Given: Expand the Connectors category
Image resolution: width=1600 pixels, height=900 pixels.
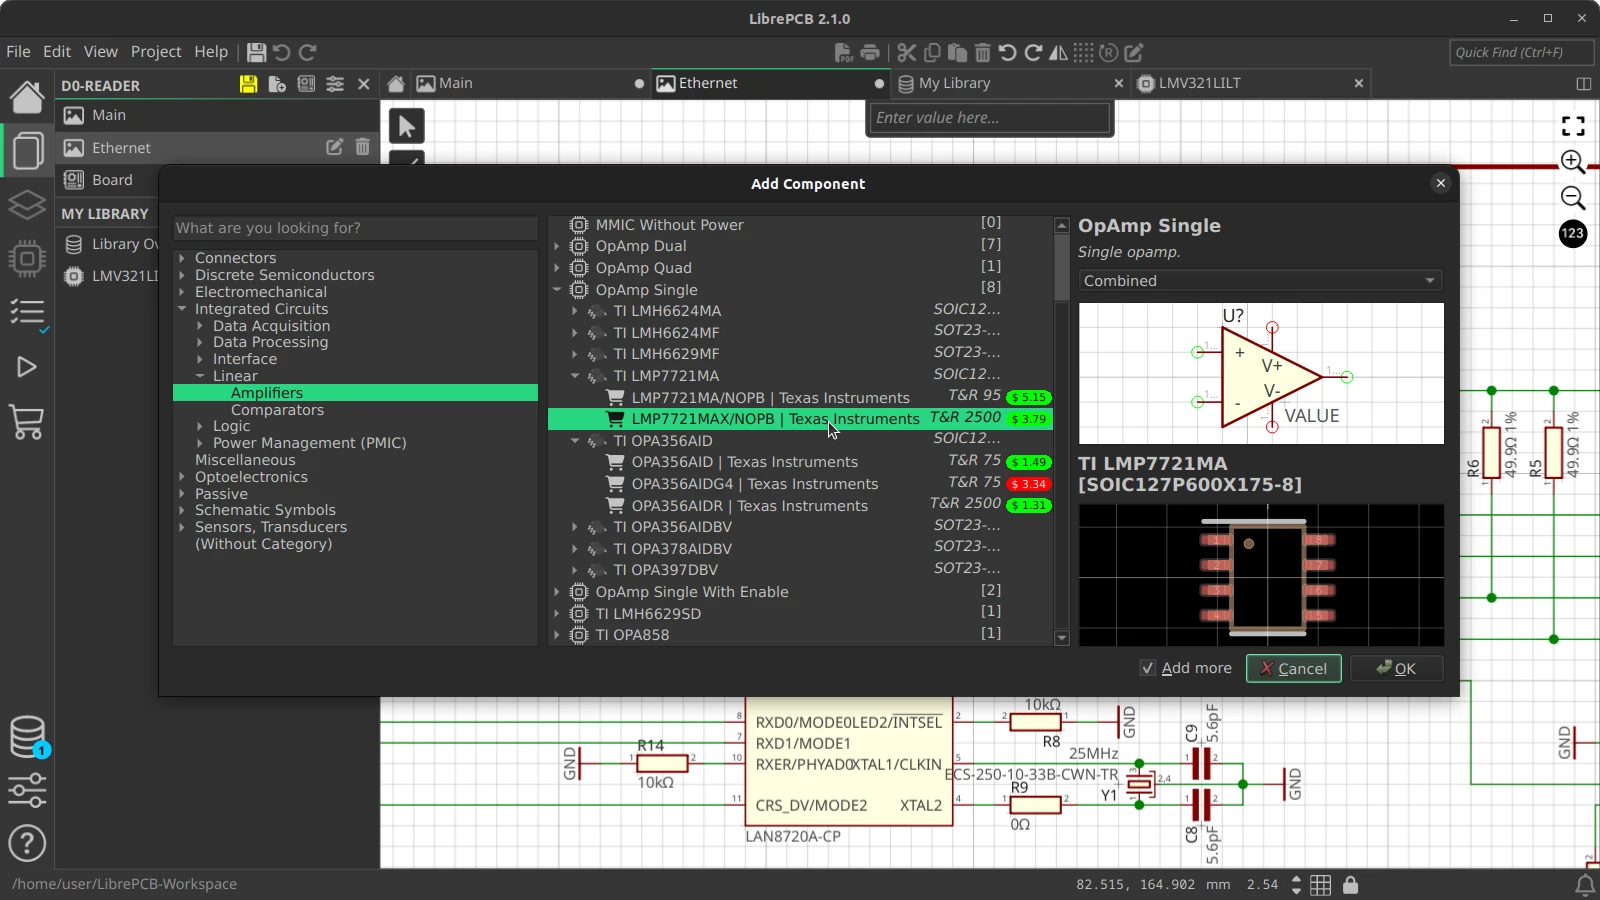Looking at the screenshot, I should [x=182, y=258].
